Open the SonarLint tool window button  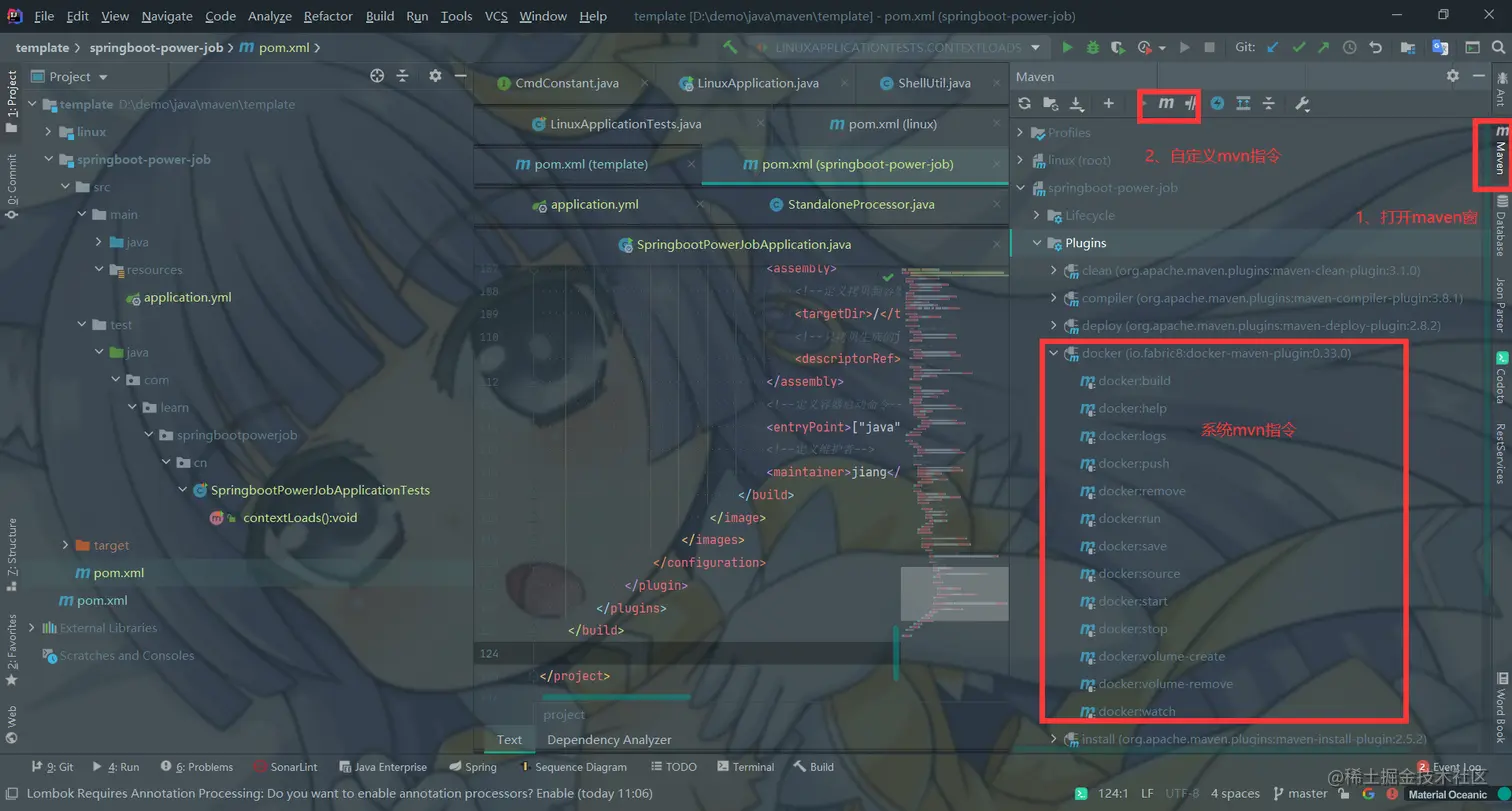286,767
